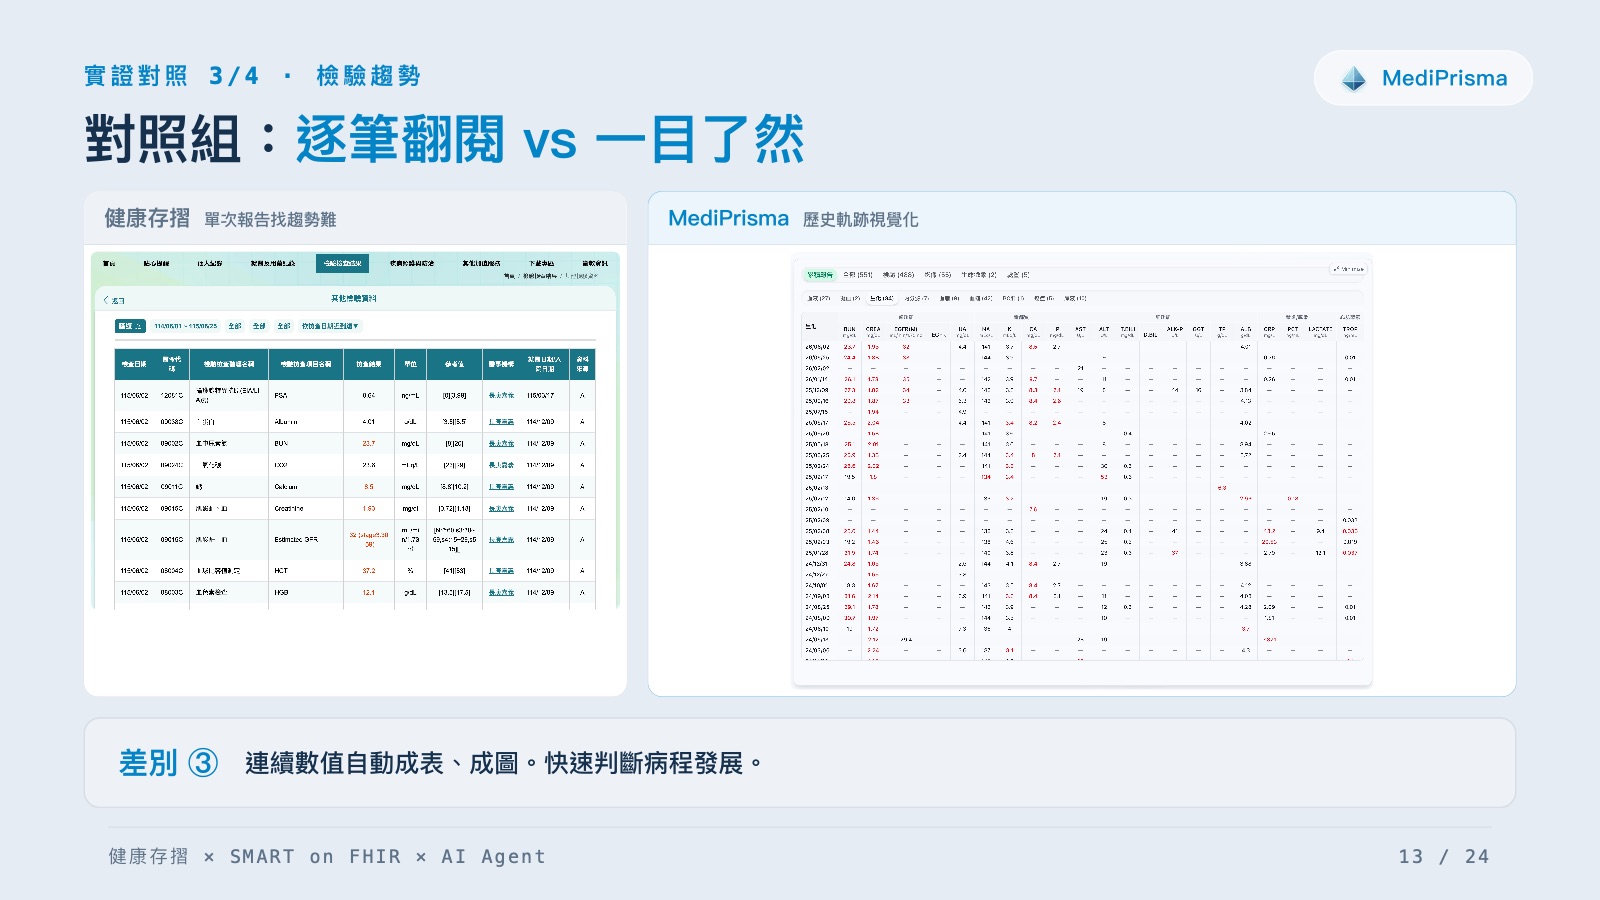Click the PCT column header

tap(1293, 329)
